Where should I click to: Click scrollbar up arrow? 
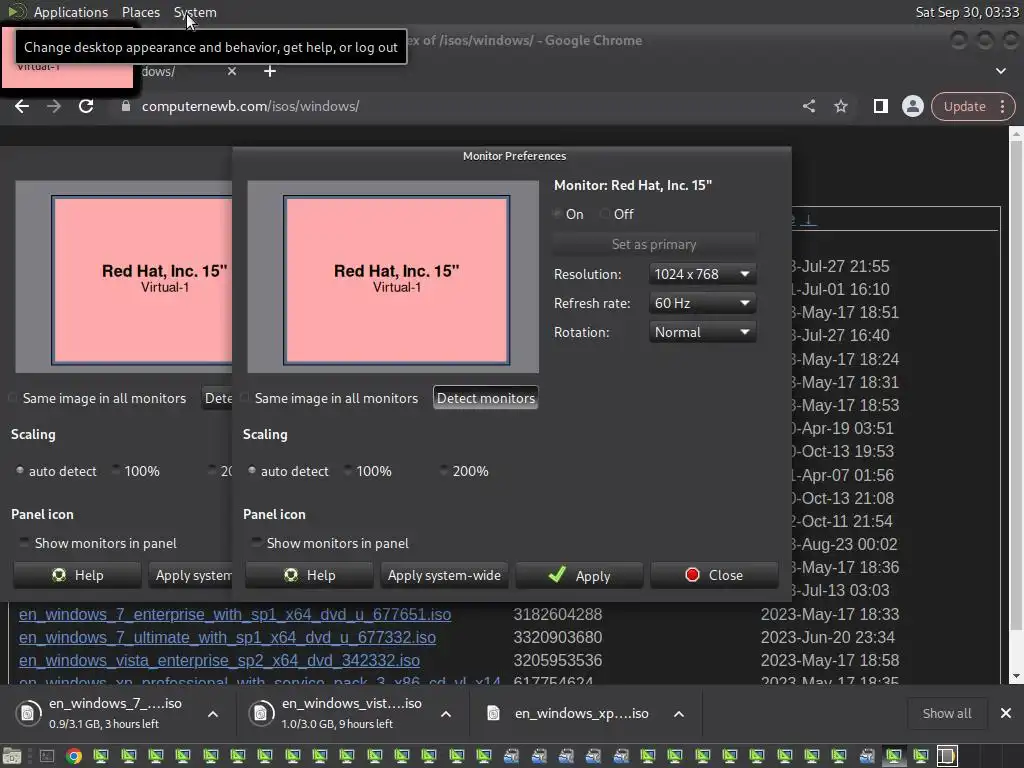(x=1016, y=134)
